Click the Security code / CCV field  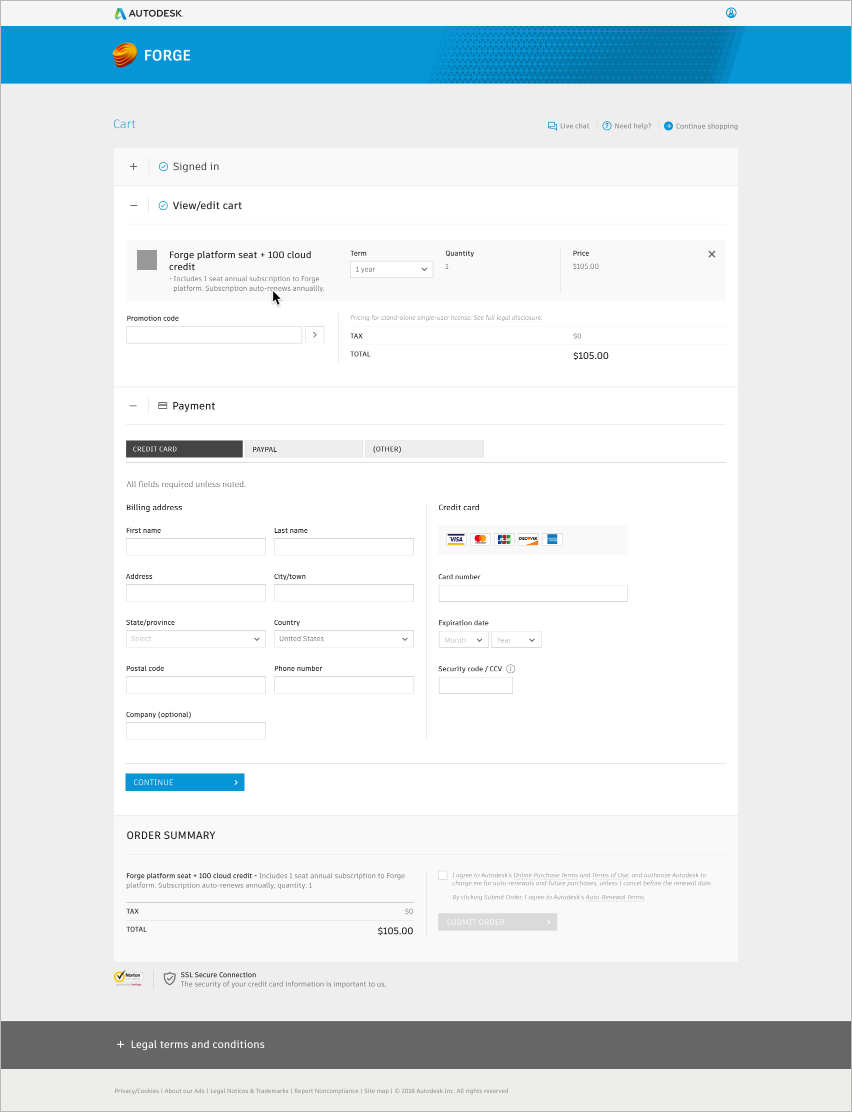click(476, 686)
